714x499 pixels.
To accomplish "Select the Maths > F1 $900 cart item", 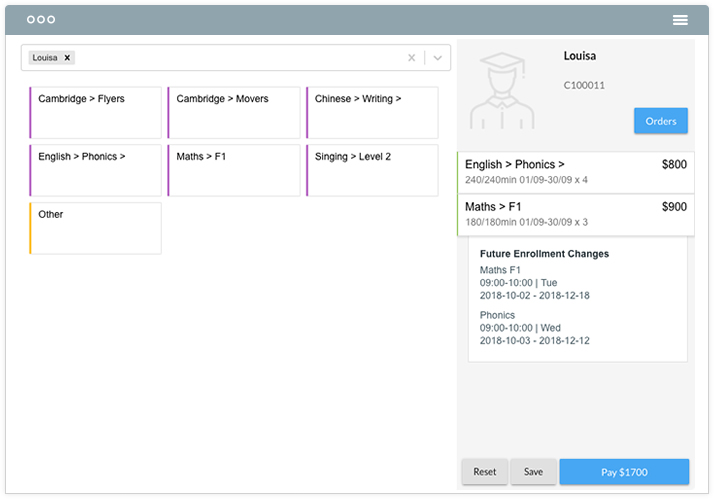I will tap(576, 215).
